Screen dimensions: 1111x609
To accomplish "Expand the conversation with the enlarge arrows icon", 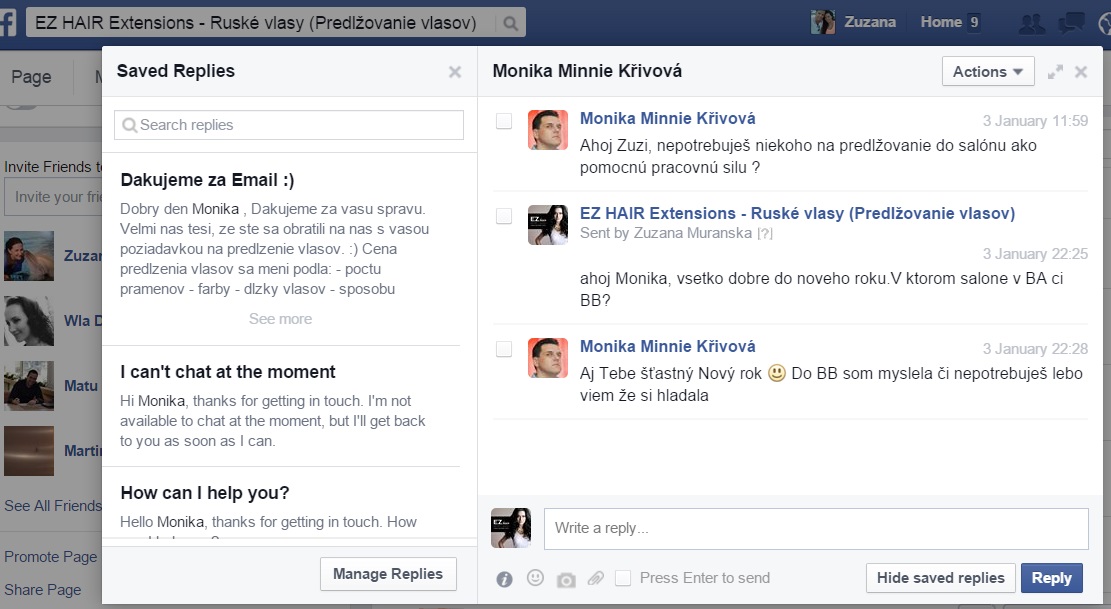I will point(1054,72).
